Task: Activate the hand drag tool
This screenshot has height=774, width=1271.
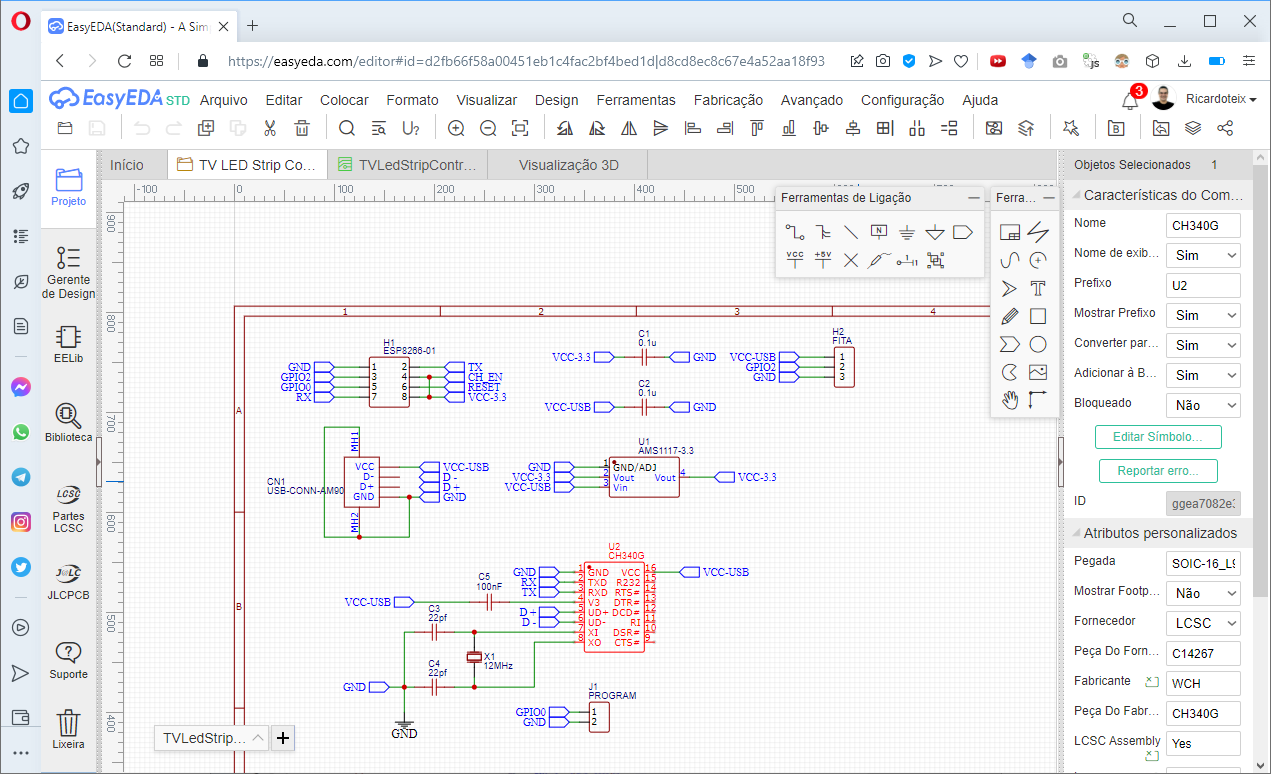Action: click(1010, 400)
